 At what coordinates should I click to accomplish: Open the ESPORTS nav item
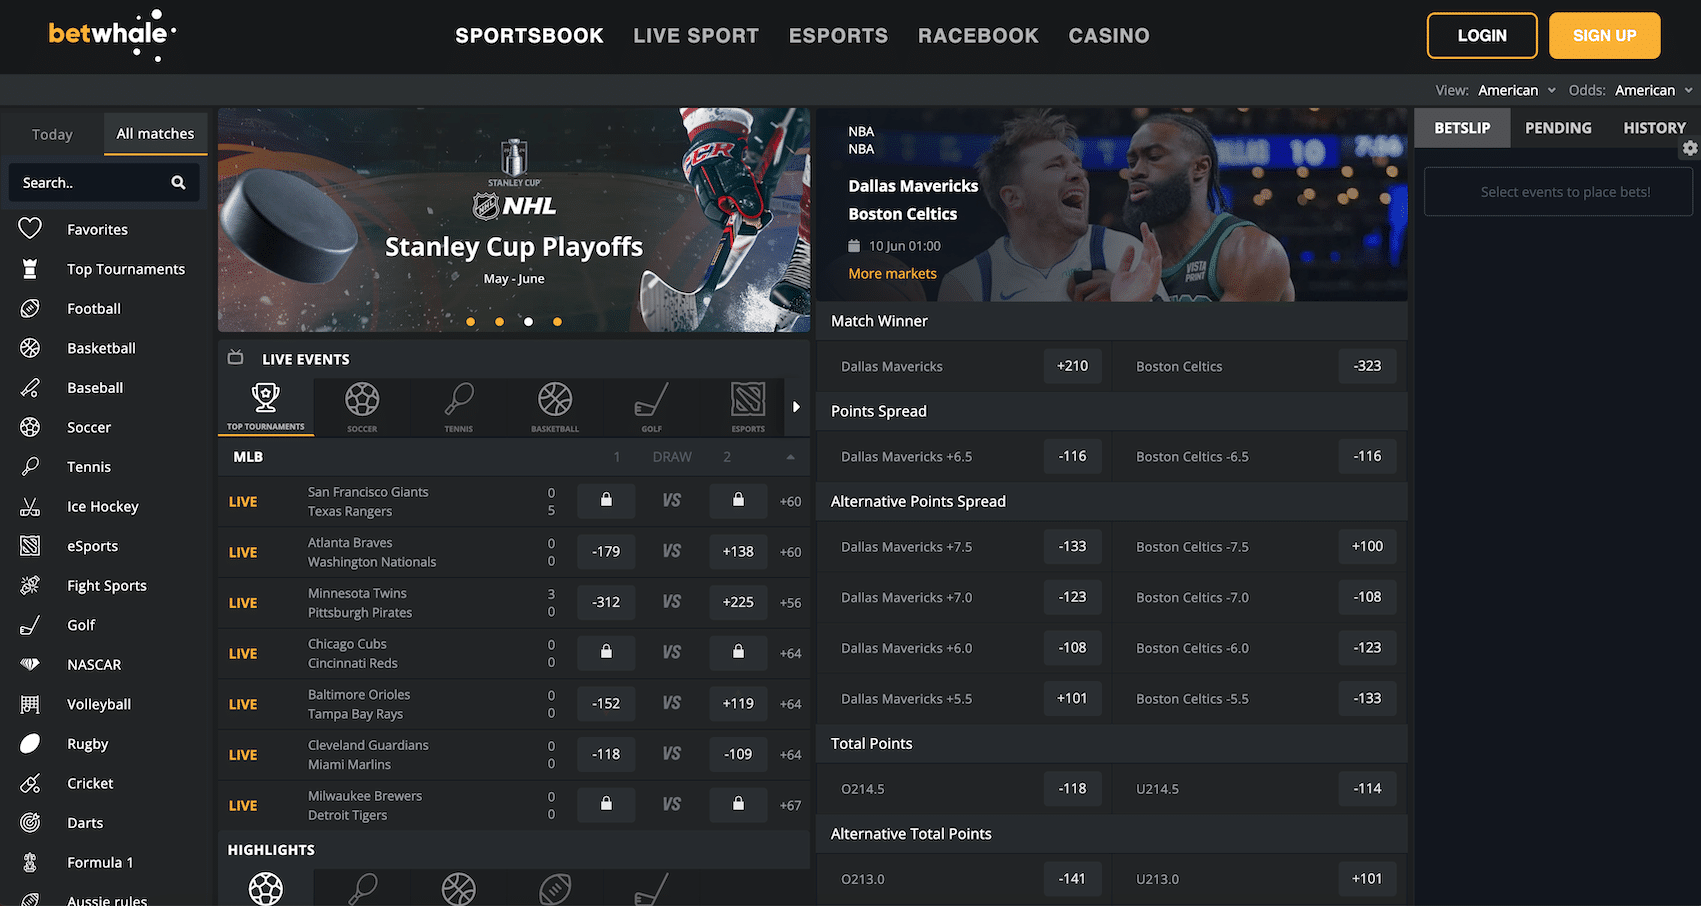[x=838, y=36]
